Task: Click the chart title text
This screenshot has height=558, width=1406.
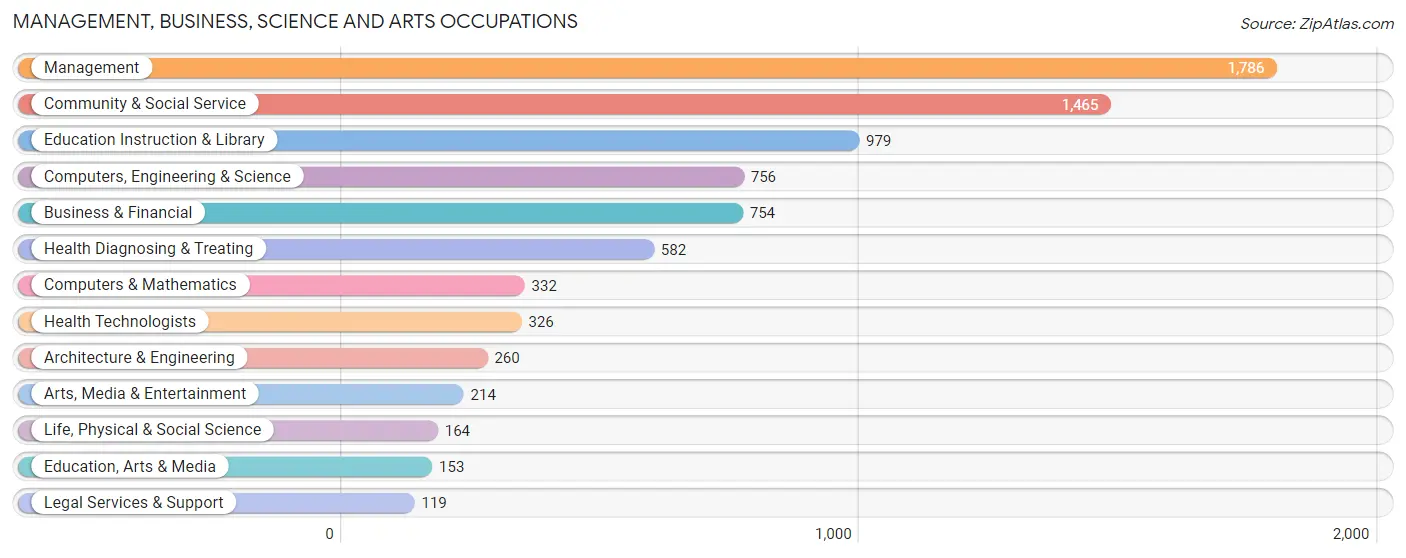Action: point(295,21)
